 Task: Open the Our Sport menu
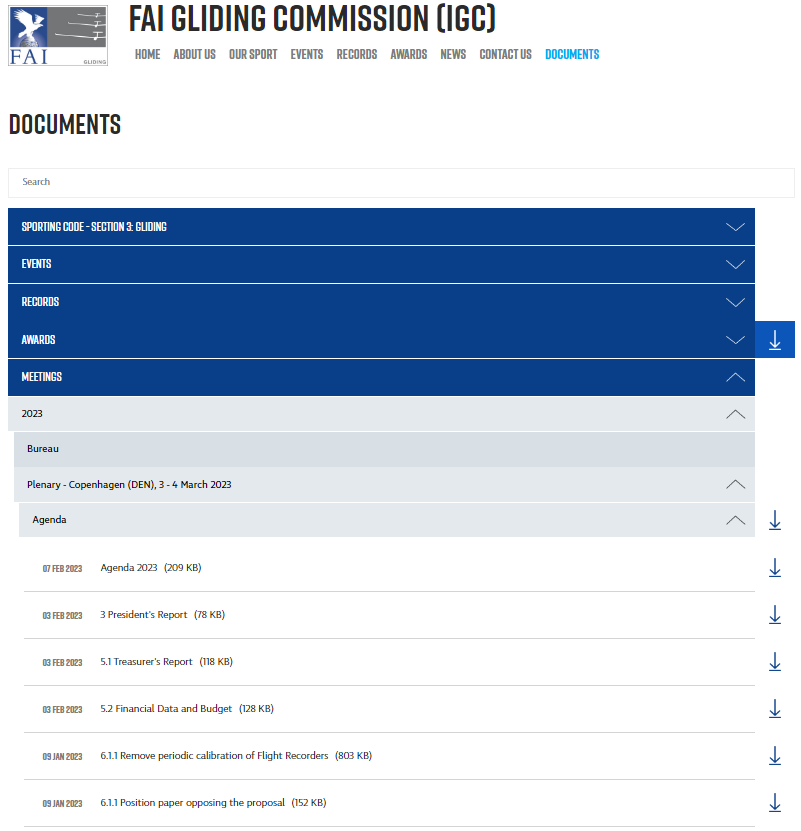point(253,54)
